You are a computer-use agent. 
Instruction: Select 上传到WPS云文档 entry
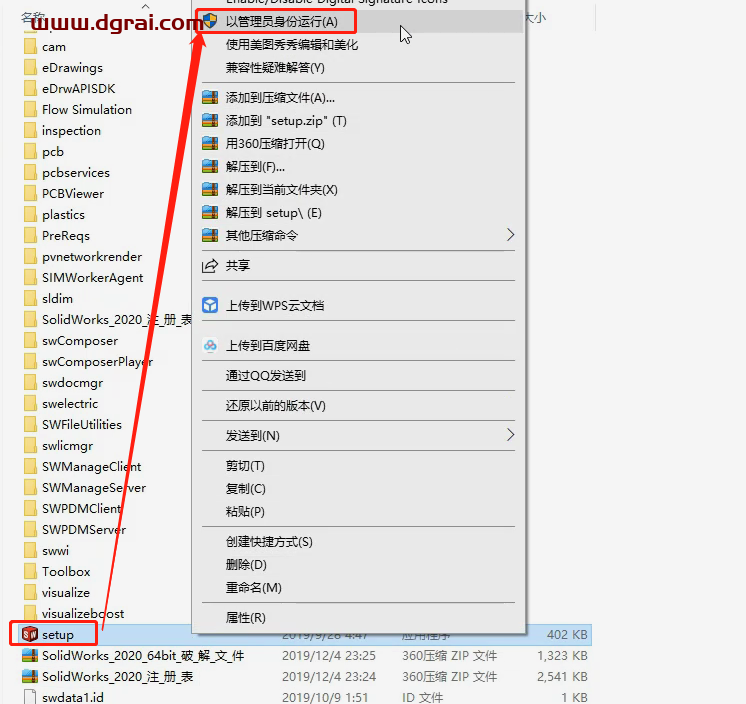275,305
